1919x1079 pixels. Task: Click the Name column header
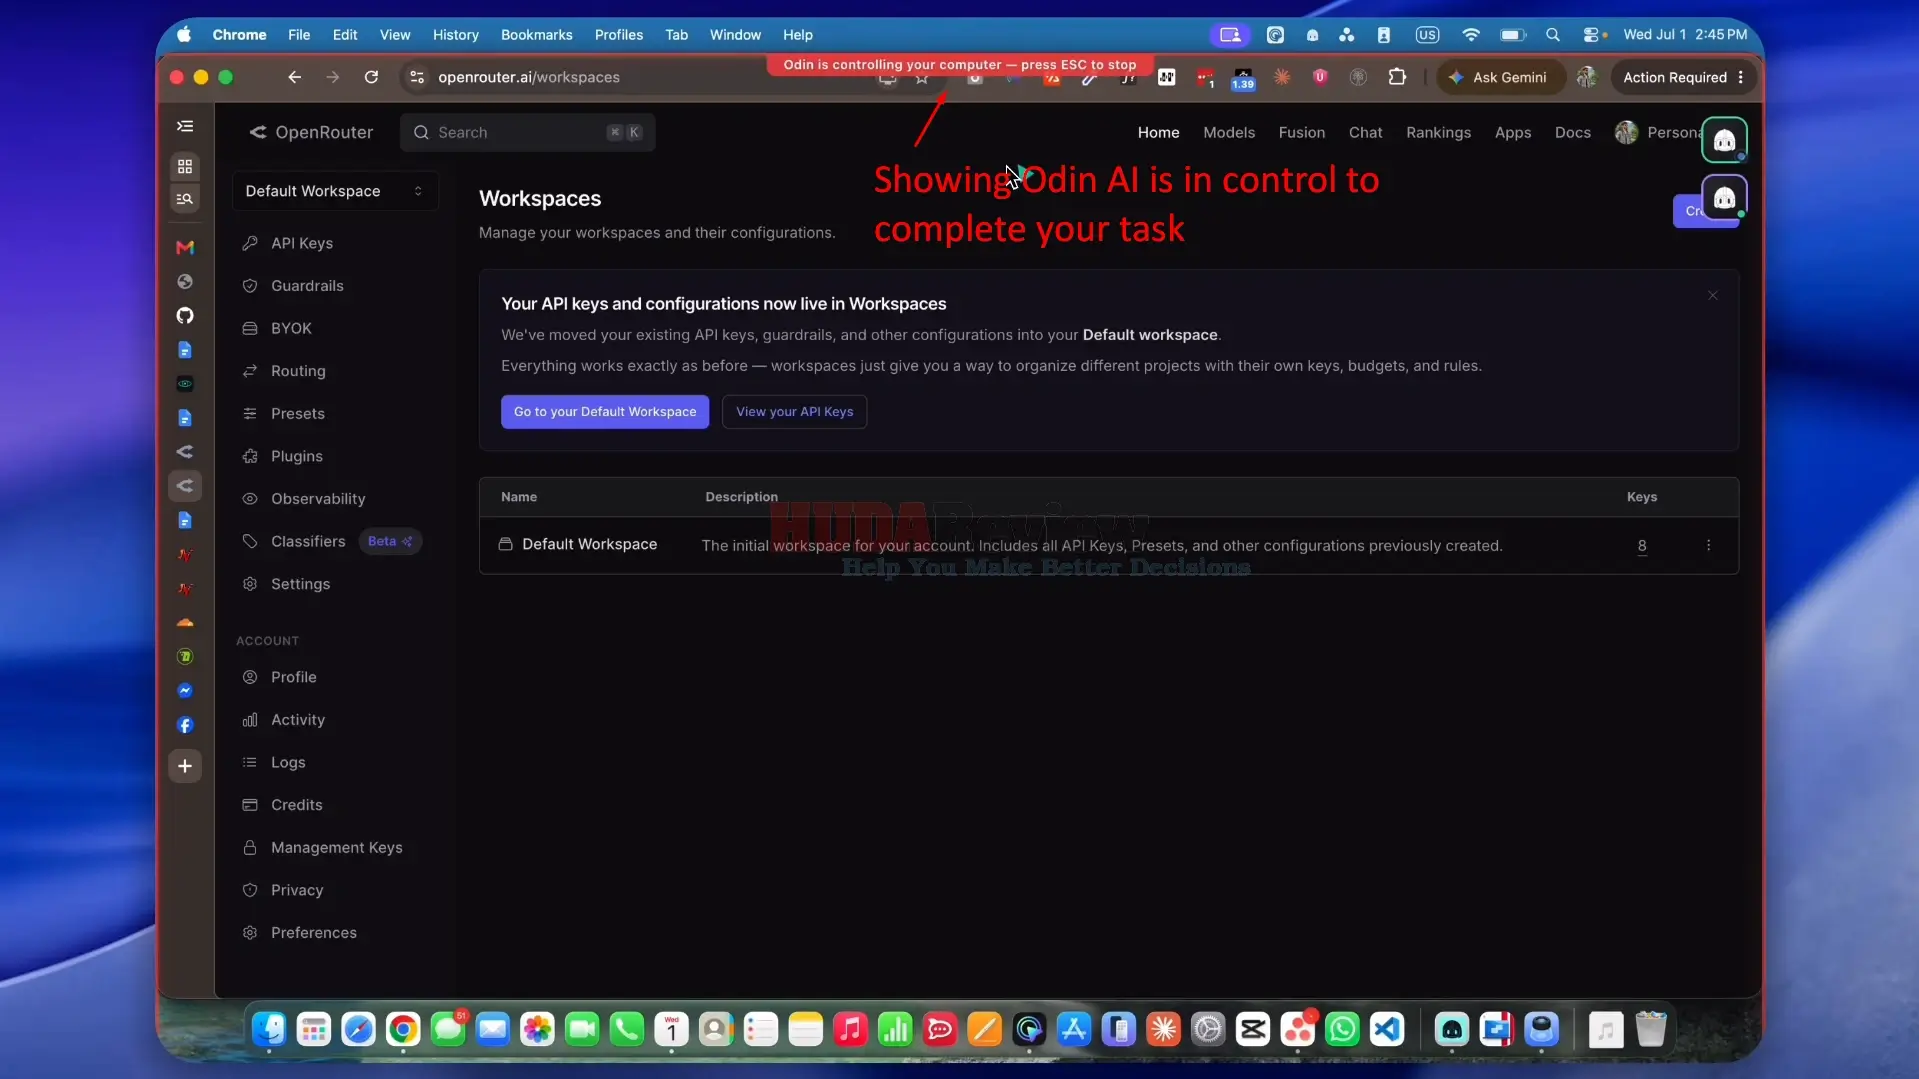click(518, 497)
